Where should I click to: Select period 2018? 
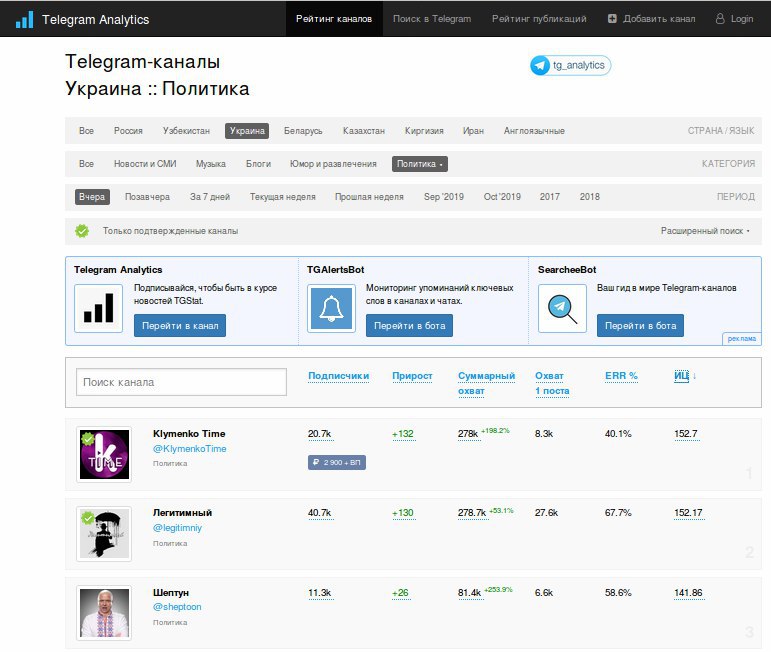tap(590, 197)
